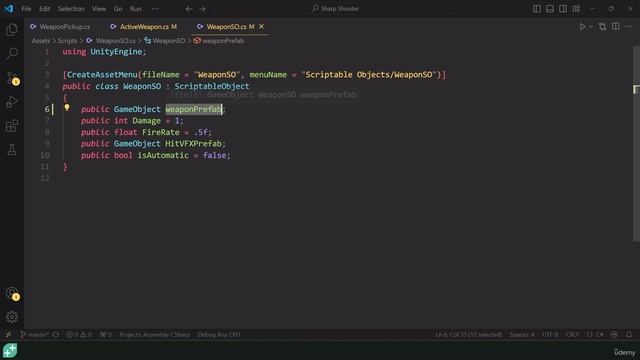
Task: Click the UTF-8 encoding indicator
Action: click(x=550, y=334)
